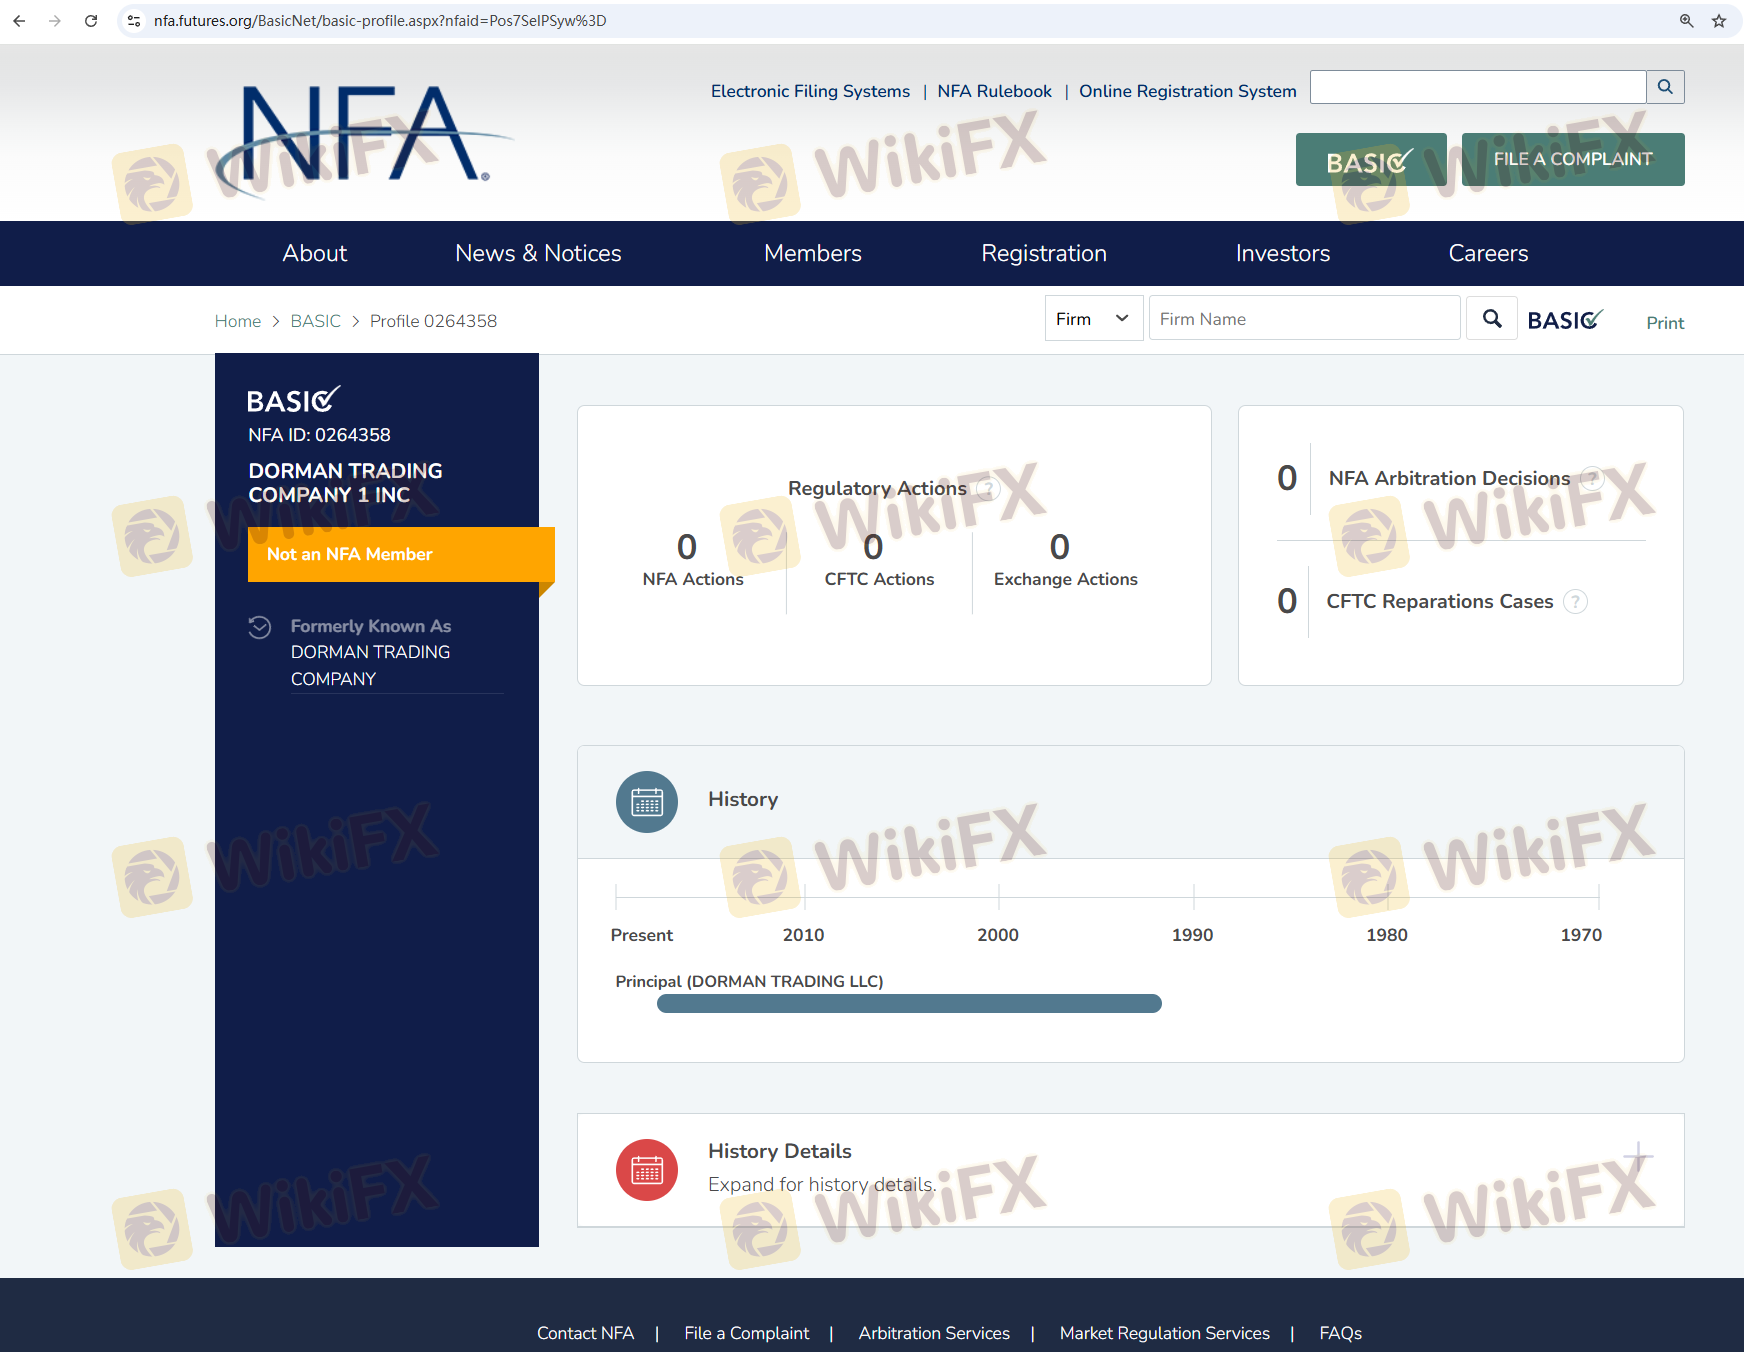Viewport: 1744px width, 1352px height.
Task: Open the NFA Rulebook link
Action: coord(994,91)
